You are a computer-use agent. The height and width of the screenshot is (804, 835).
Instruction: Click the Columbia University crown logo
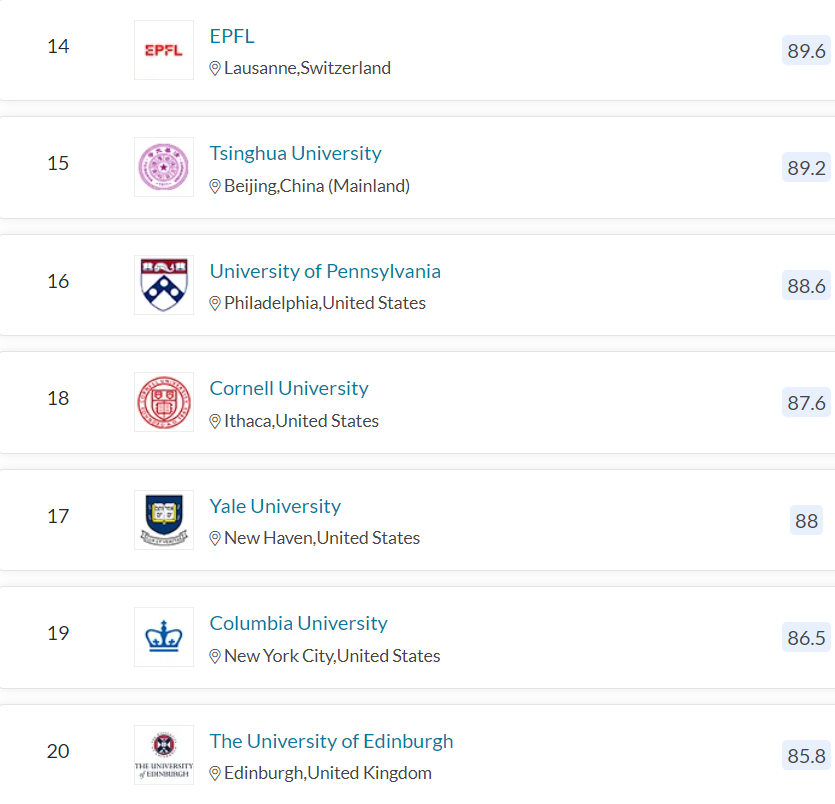click(x=164, y=637)
